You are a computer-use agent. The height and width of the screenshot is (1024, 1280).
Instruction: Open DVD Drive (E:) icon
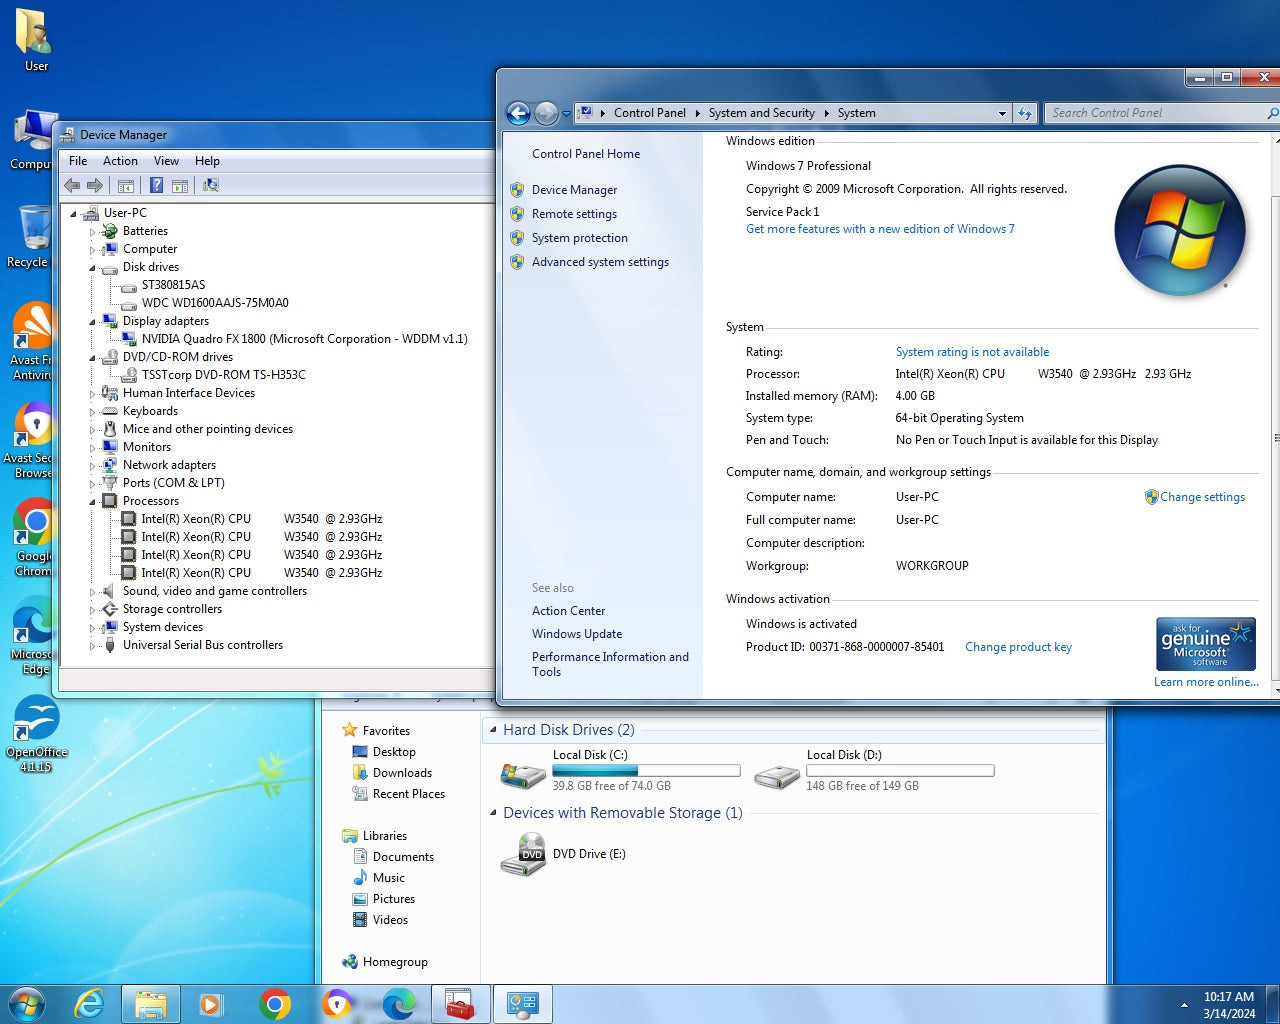click(523, 855)
